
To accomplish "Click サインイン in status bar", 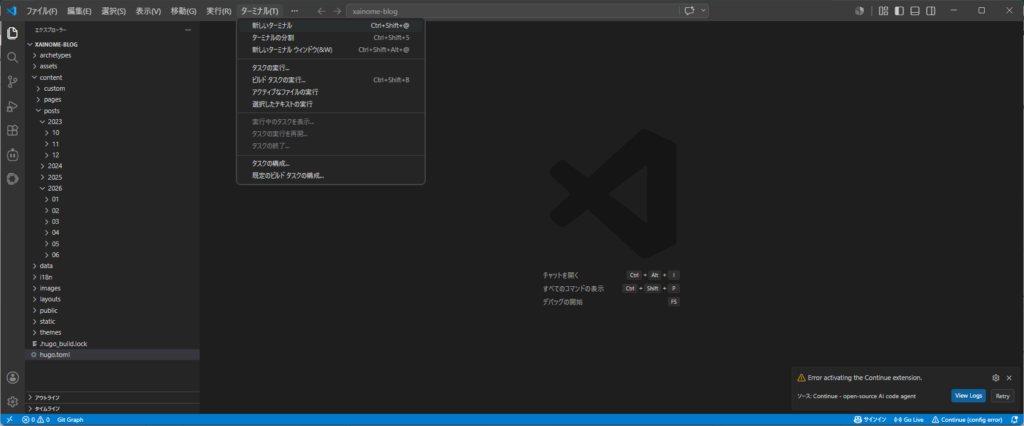I will pos(870,419).
